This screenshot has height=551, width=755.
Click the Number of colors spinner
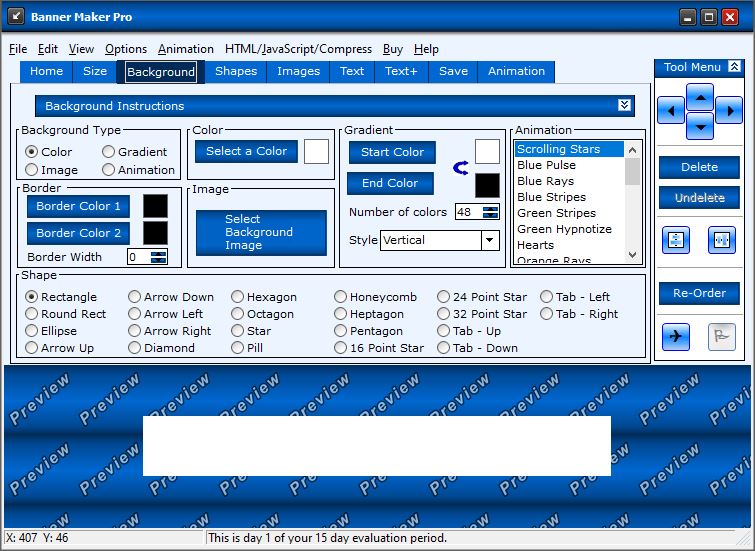(491, 212)
